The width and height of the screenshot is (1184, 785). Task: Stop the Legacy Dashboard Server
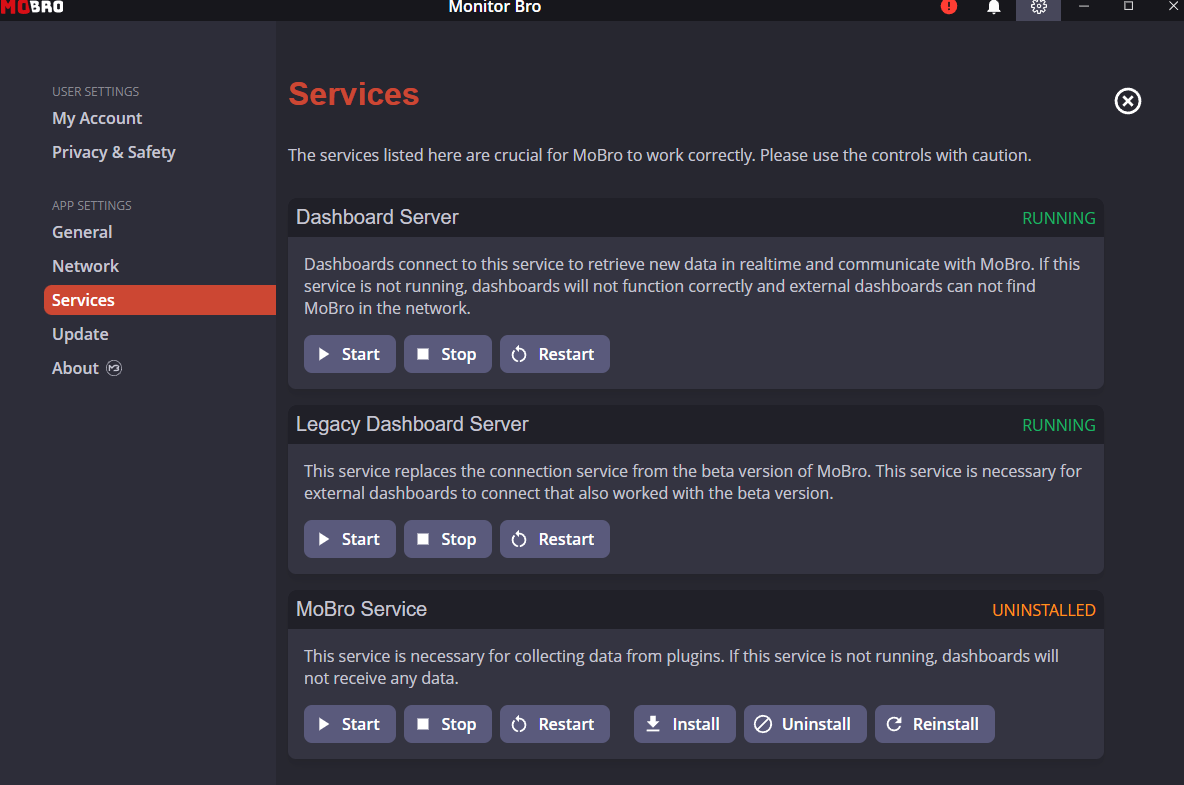pos(448,539)
